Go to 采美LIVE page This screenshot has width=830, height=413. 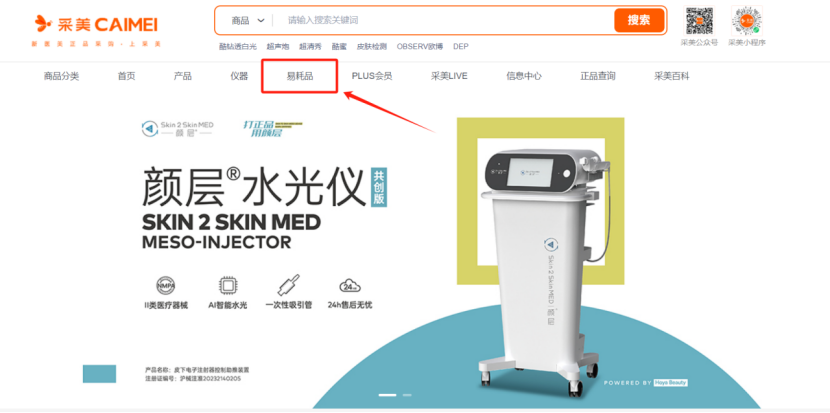[449, 76]
